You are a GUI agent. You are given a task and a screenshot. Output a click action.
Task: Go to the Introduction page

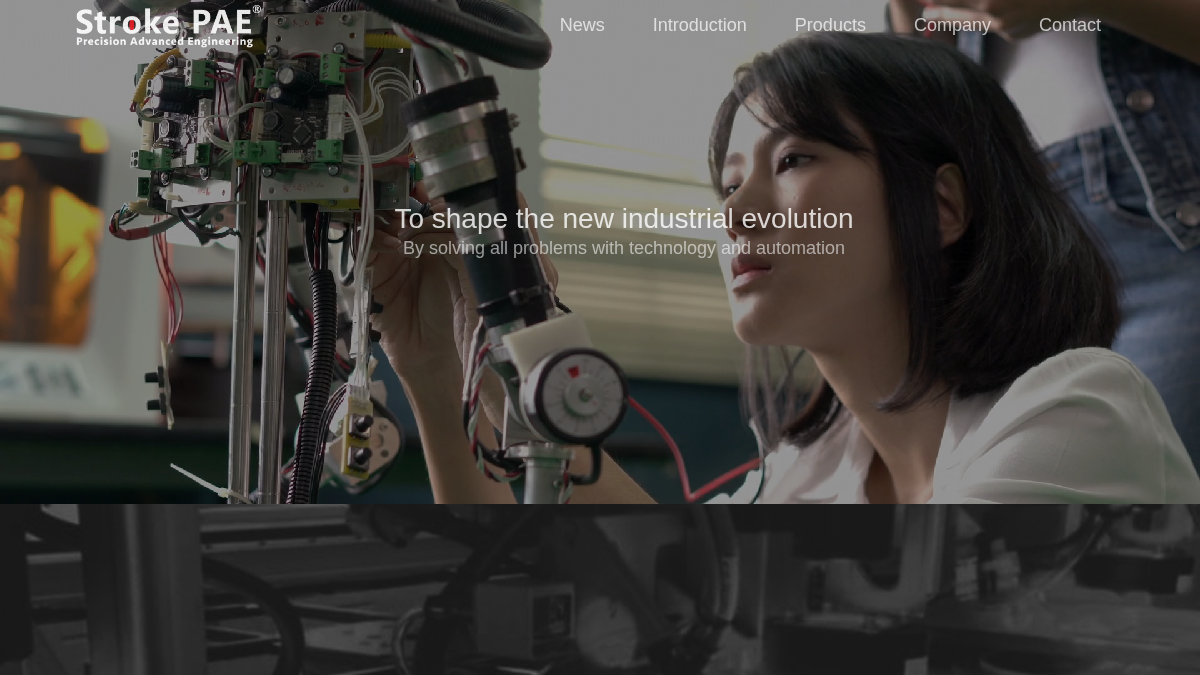[x=699, y=25]
